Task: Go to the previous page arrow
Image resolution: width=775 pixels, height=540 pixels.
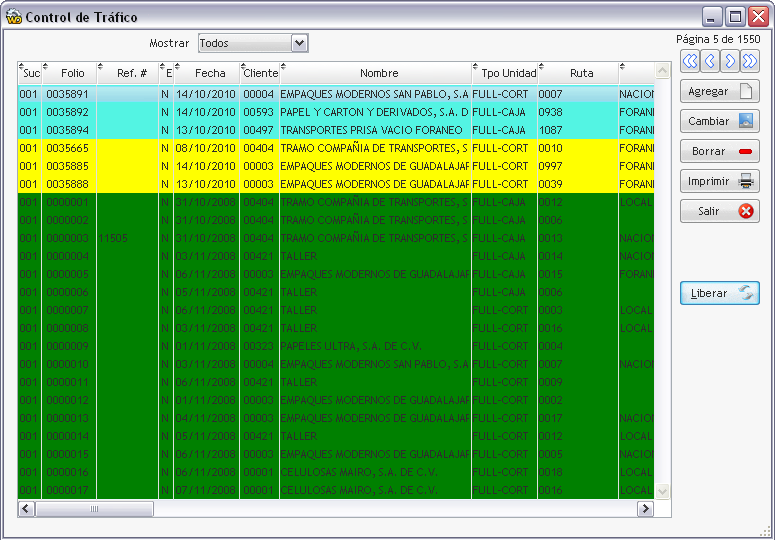Action: pyautogui.click(x=710, y=61)
